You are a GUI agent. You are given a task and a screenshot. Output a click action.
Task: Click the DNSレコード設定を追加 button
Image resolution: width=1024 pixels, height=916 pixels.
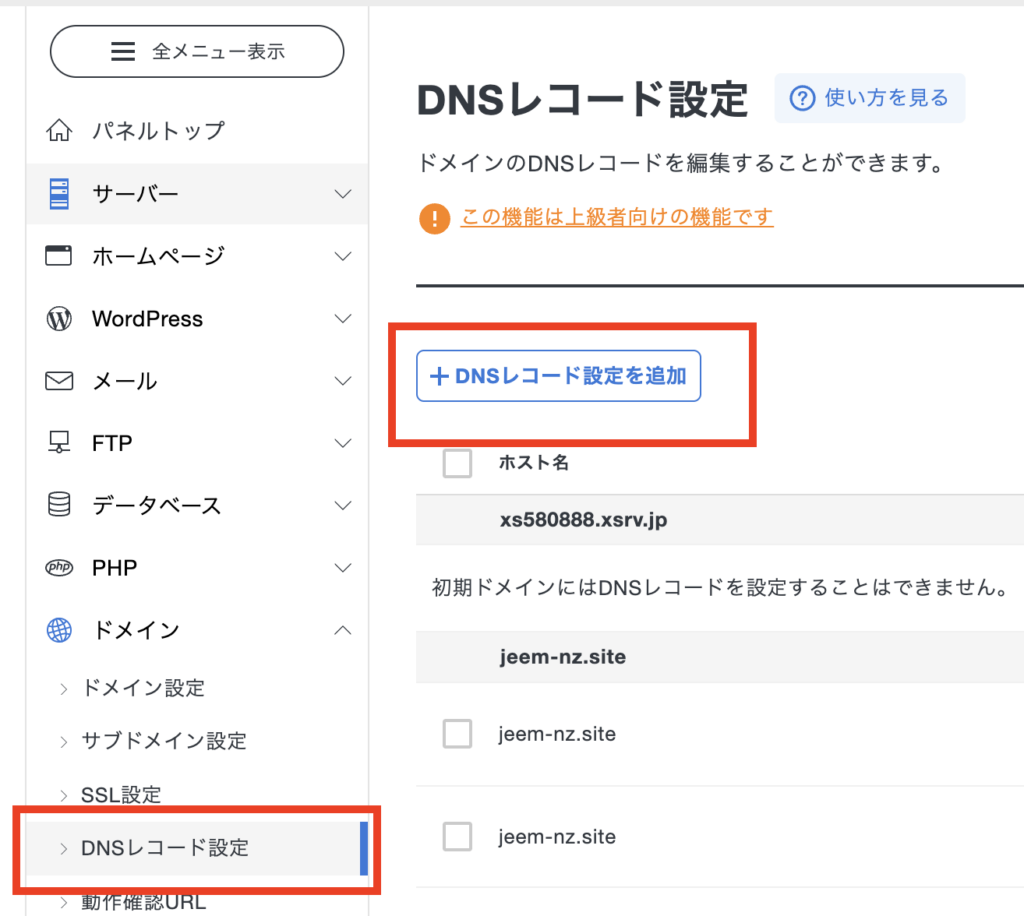point(558,376)
